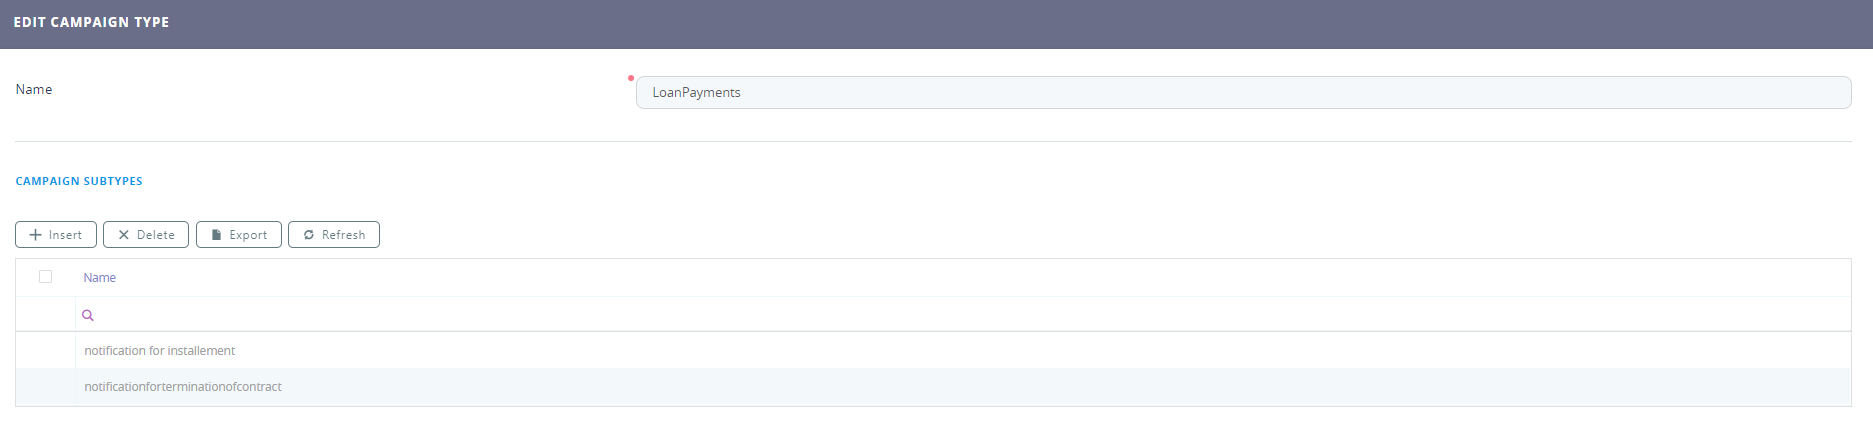Click the plus icon on Insert
This screenshot has width=1873, height=440.
(x=35, y=235)
